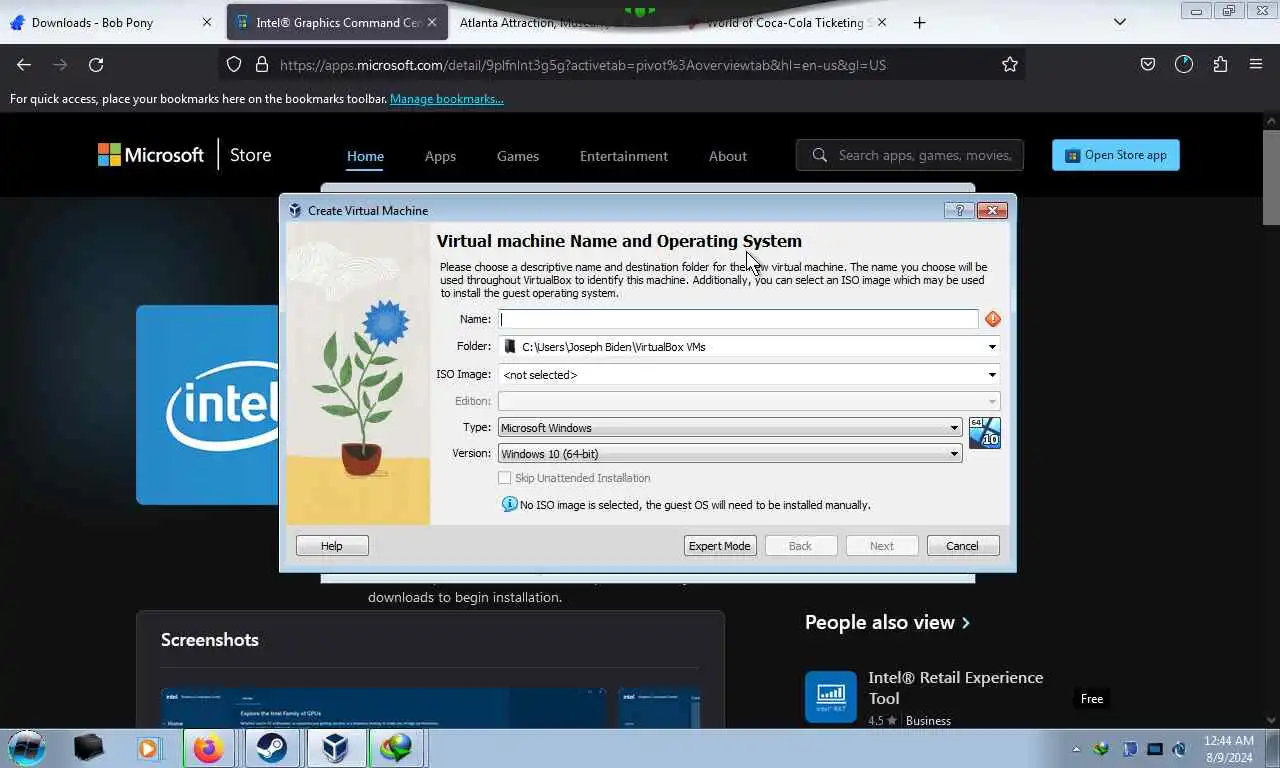Toggle Skip Unattended Installation checkbox
Image resolution: width=1280 pixels, height=768 pixels.
pyautogui.click(x=505, y=478)
